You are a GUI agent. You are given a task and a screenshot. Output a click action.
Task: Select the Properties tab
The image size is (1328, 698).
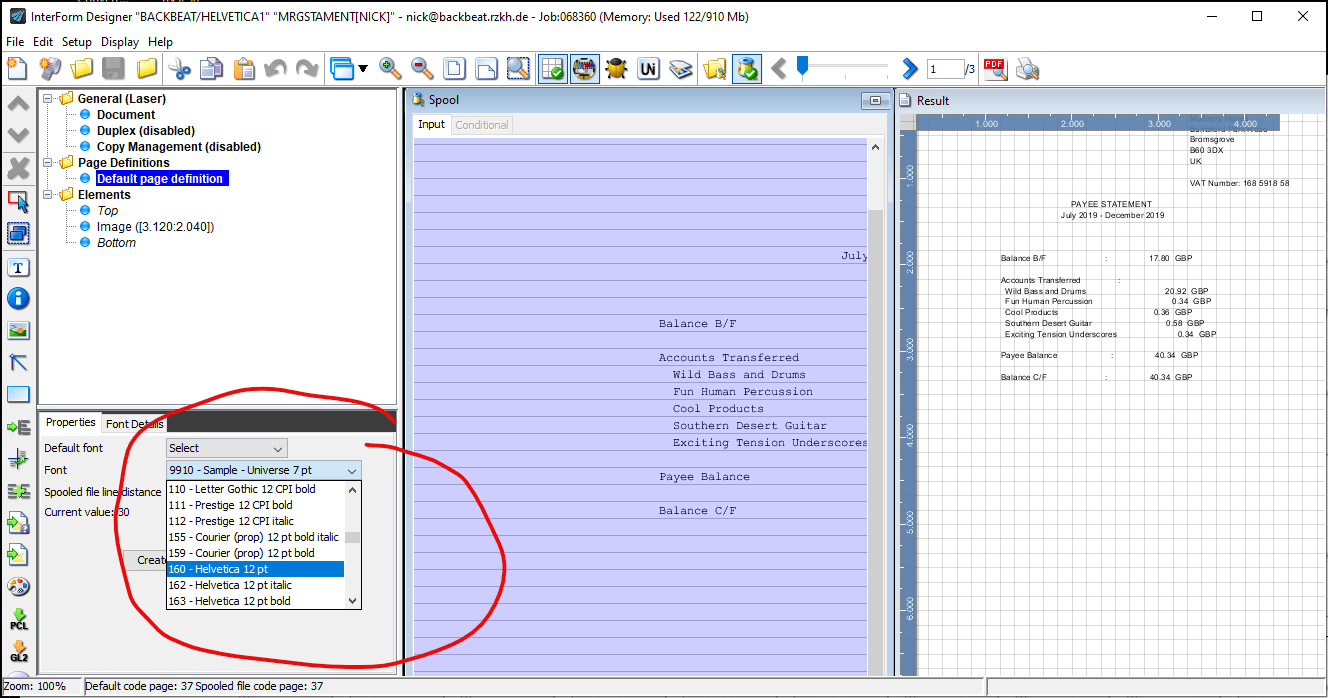click(71, 423)
